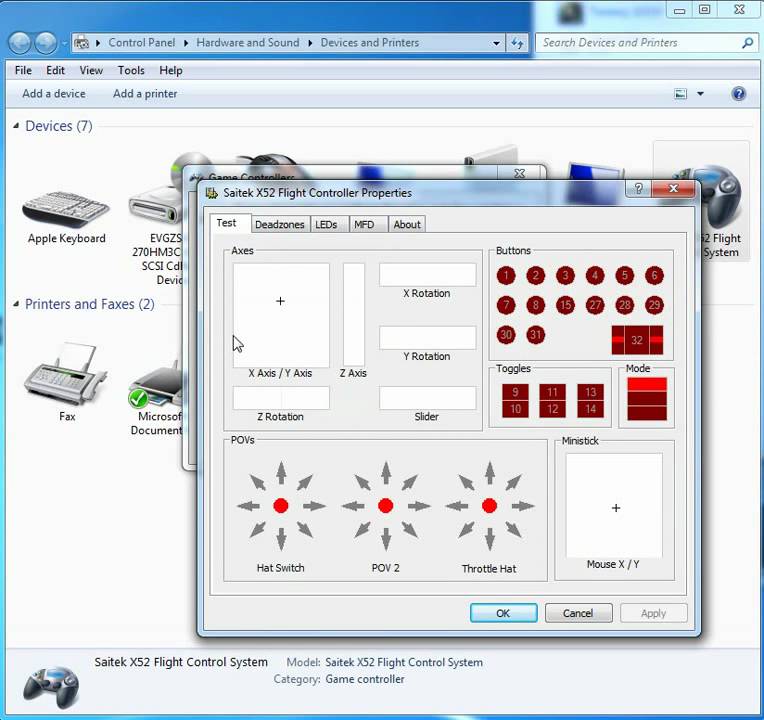Expand breadcrumb arrow after Control Panel
Screen dimensions: 764x720
point(186,43)
